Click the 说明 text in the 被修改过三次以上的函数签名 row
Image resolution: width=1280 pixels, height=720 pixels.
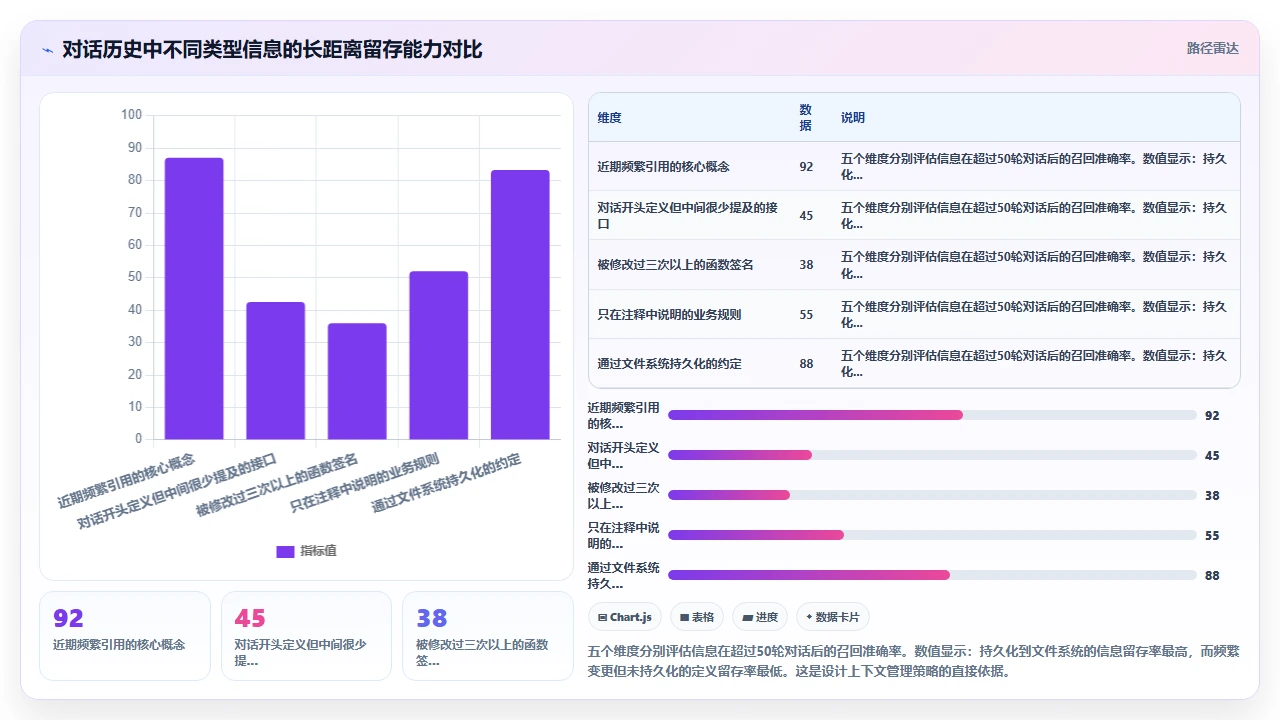coord(1034,265)
